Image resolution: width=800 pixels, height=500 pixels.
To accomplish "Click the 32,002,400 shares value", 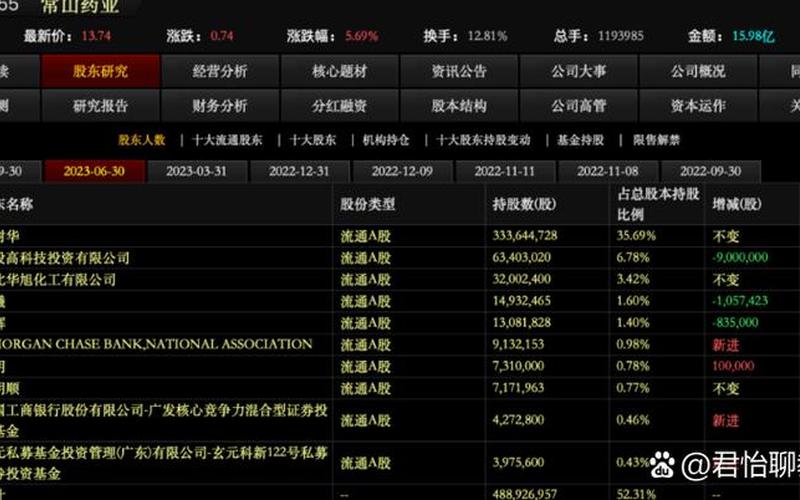I will [x=521, y=279].
